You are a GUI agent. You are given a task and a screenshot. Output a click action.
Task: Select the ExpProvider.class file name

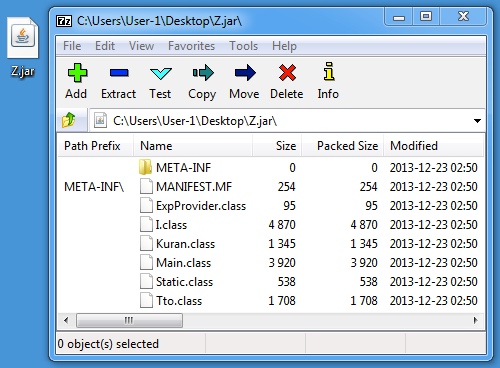tap(201, 206)
